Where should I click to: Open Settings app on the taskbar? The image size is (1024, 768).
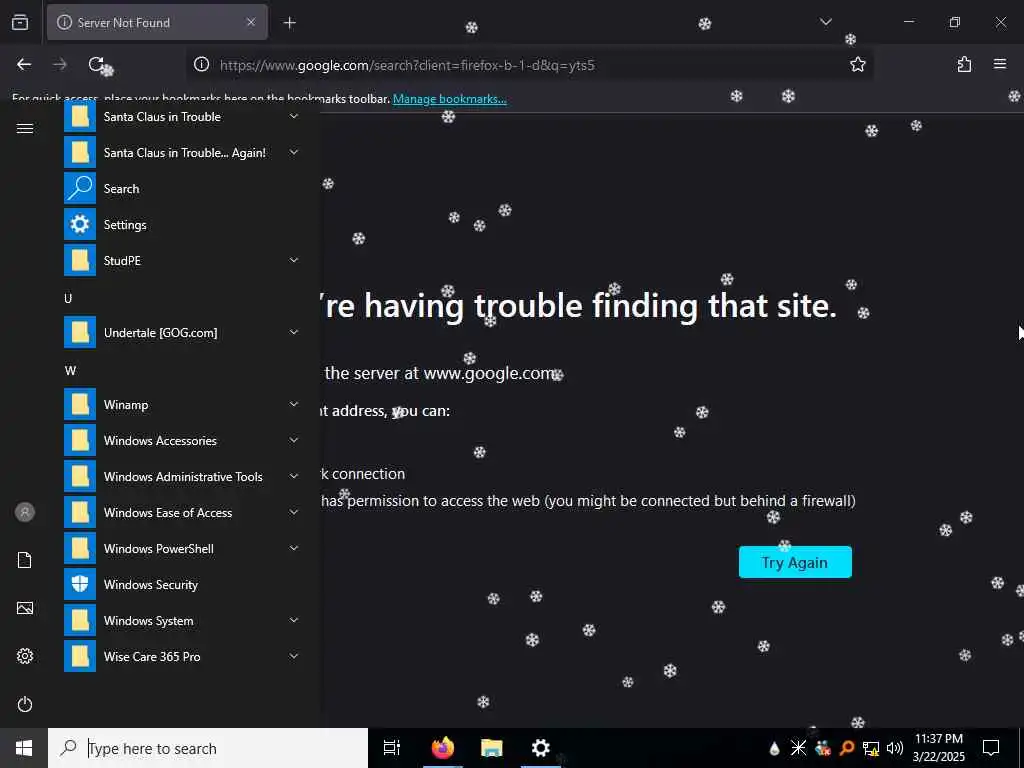click(541, 748)
